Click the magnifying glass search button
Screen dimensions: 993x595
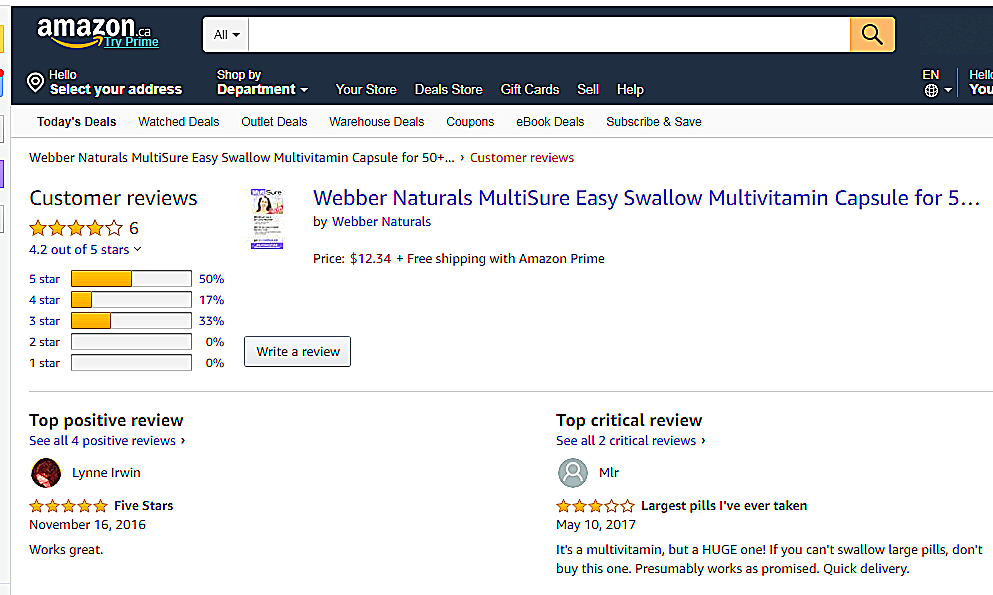[x=872, y=35]
